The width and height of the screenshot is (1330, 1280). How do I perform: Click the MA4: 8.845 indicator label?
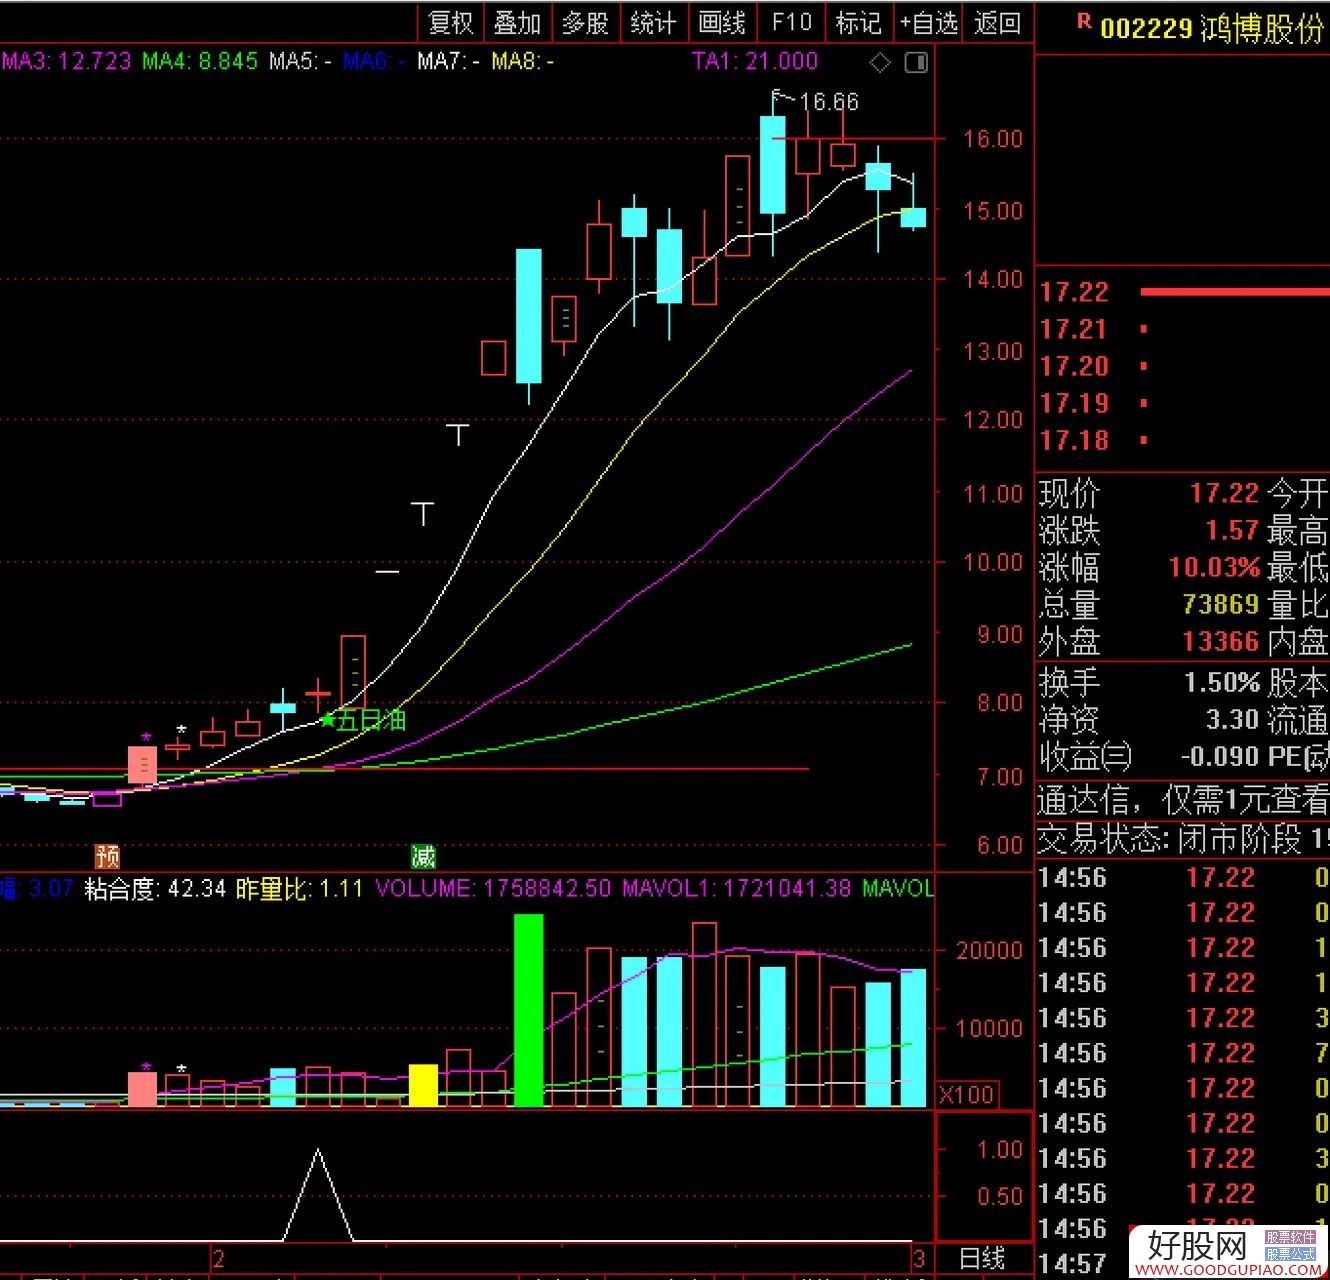click(200, 61)
